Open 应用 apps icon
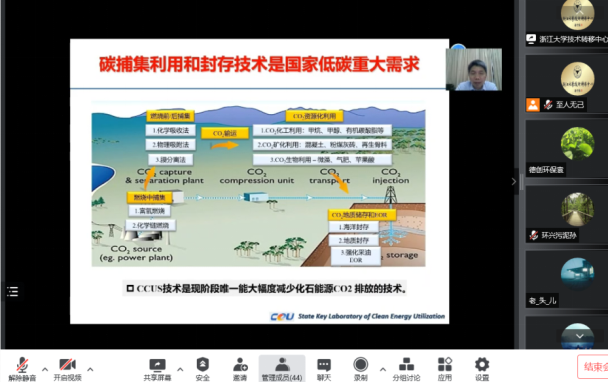This screenshot has height=382, width=608. click(445, 368)
